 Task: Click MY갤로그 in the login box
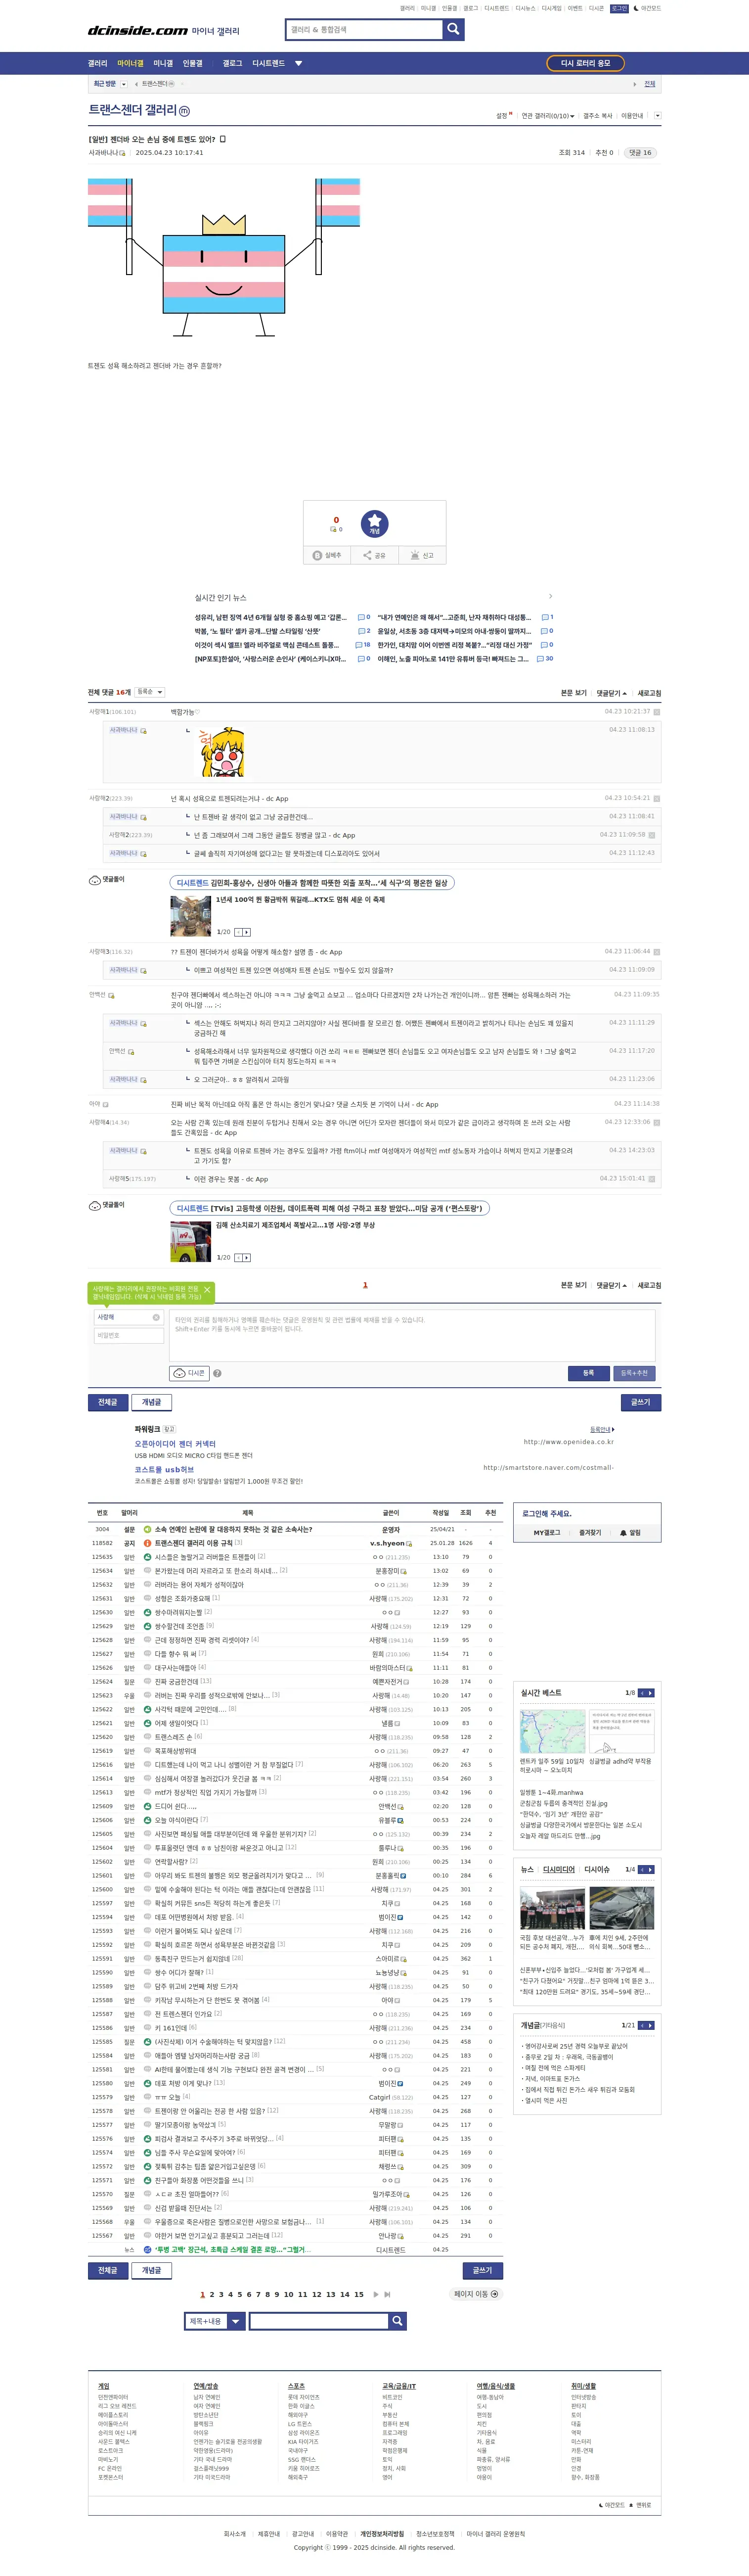pyautogui.click(x=546, y=1533)
